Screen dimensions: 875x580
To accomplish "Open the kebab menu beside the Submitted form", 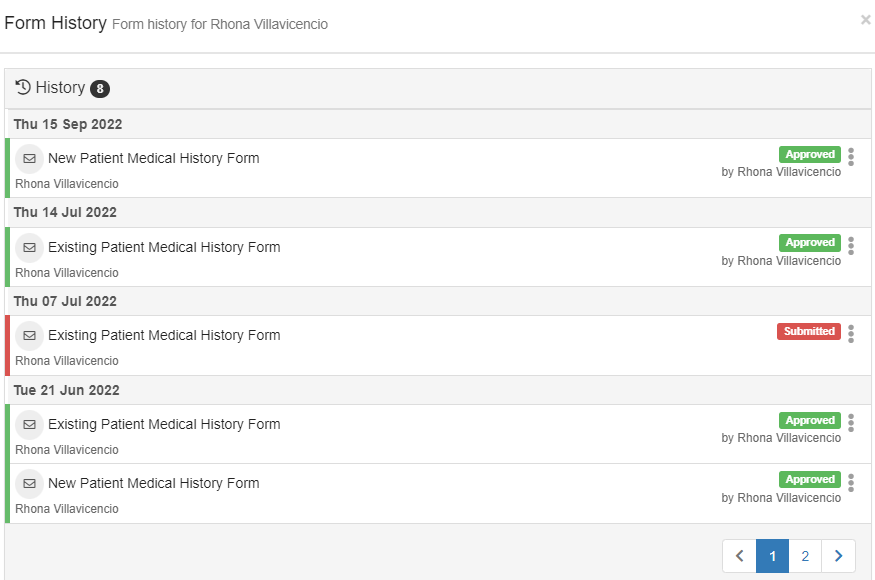I will click(x=851, y=336).
